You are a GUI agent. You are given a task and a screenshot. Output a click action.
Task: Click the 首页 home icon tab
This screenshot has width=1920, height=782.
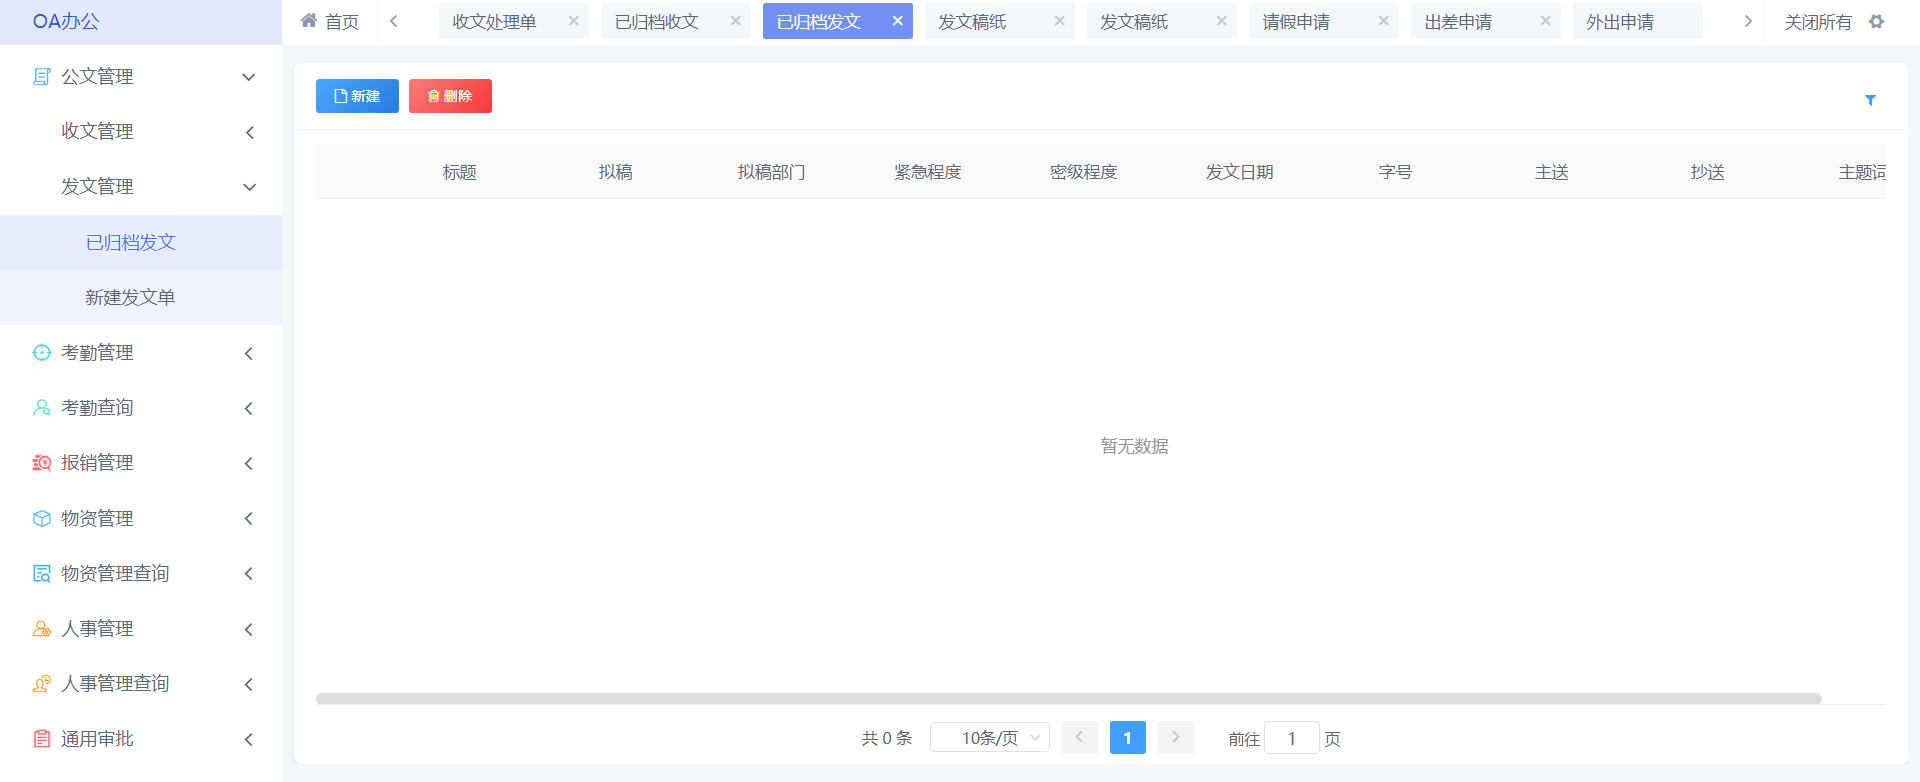coord(330,22)
